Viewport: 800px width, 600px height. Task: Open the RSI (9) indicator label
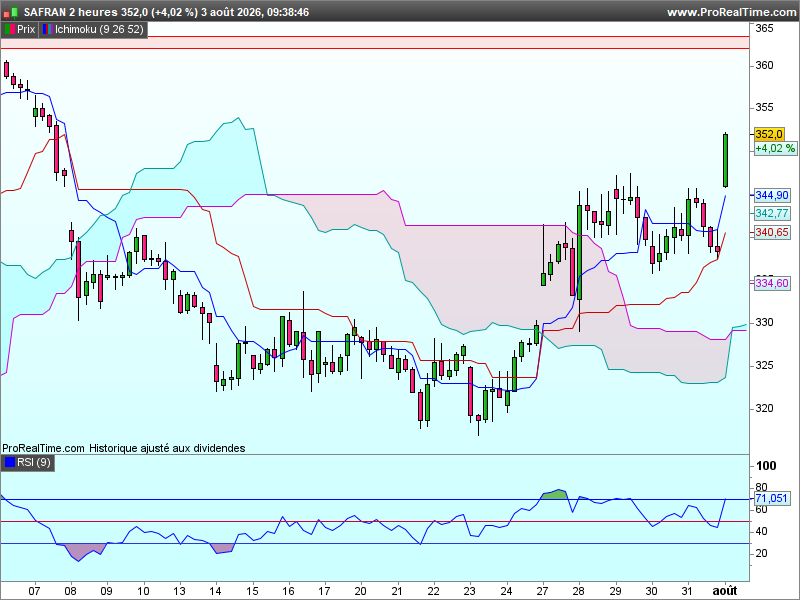(x=34, y=463)
